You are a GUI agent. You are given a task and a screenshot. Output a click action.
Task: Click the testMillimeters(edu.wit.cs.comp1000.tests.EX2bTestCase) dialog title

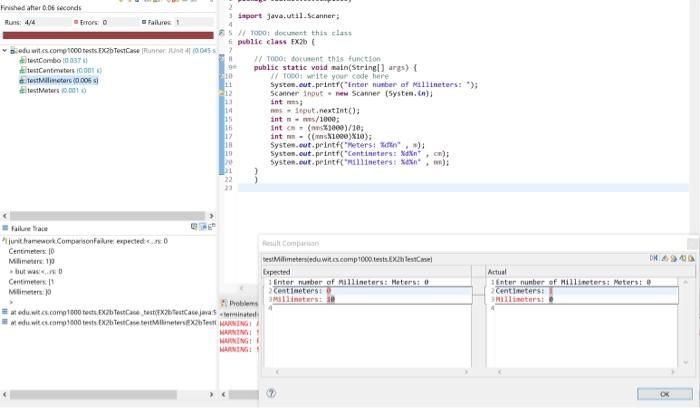point(347,259)
